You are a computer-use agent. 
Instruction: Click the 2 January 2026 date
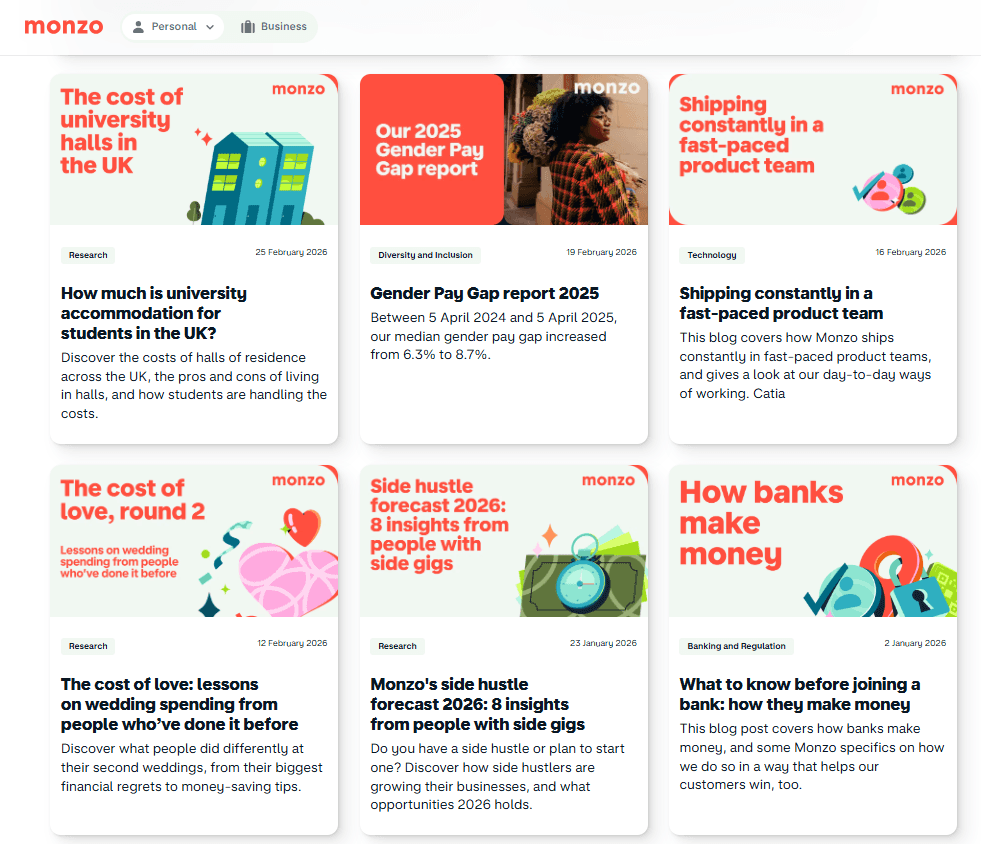(915, 643)
